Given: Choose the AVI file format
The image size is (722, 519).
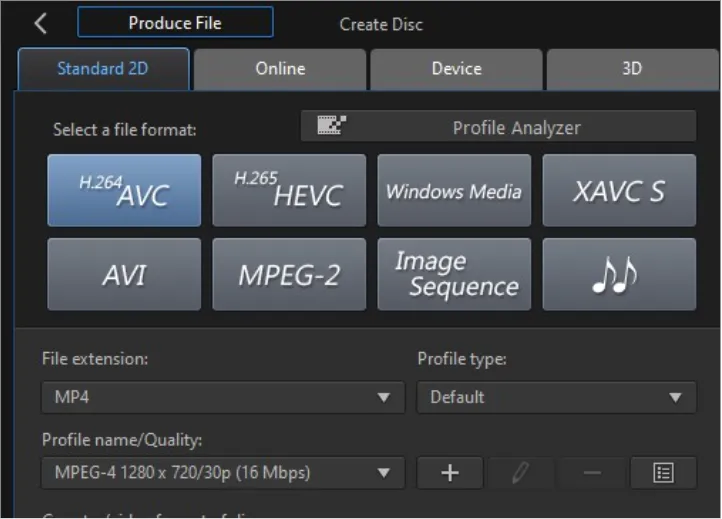Looking at the screenshot, I should (124, 274).
